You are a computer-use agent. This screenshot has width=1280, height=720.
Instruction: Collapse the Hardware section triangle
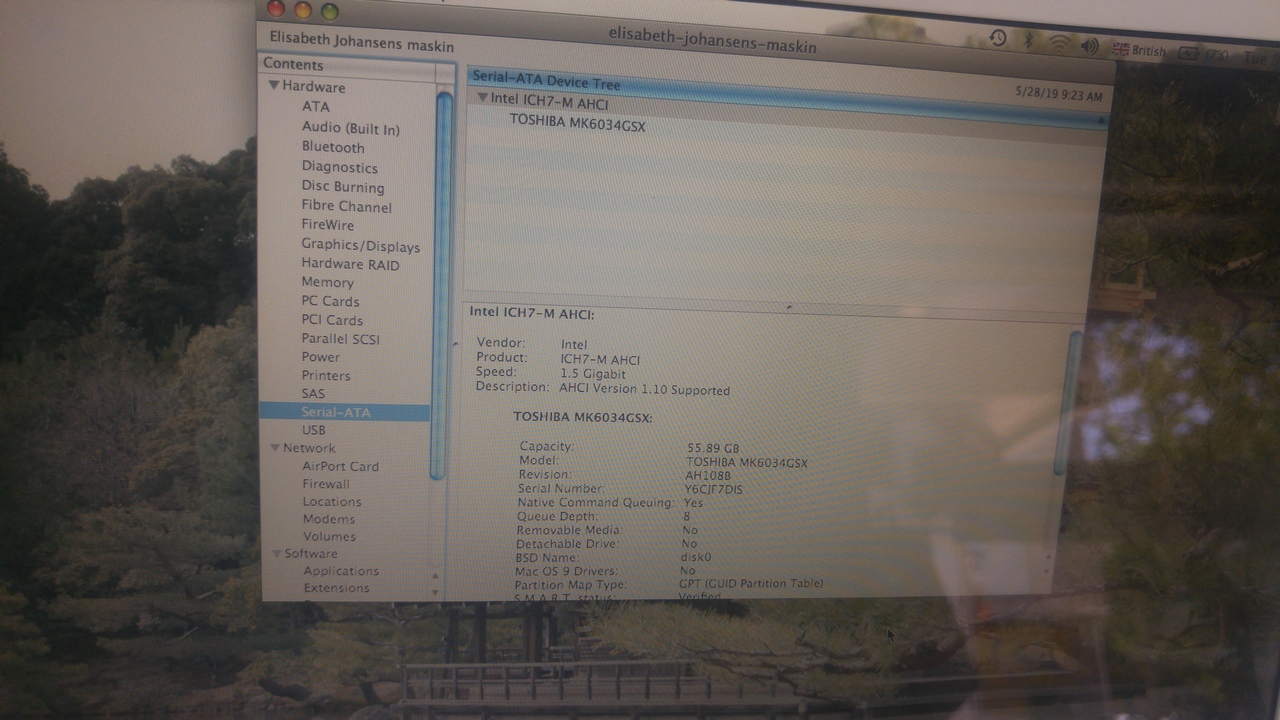(273, 86)
